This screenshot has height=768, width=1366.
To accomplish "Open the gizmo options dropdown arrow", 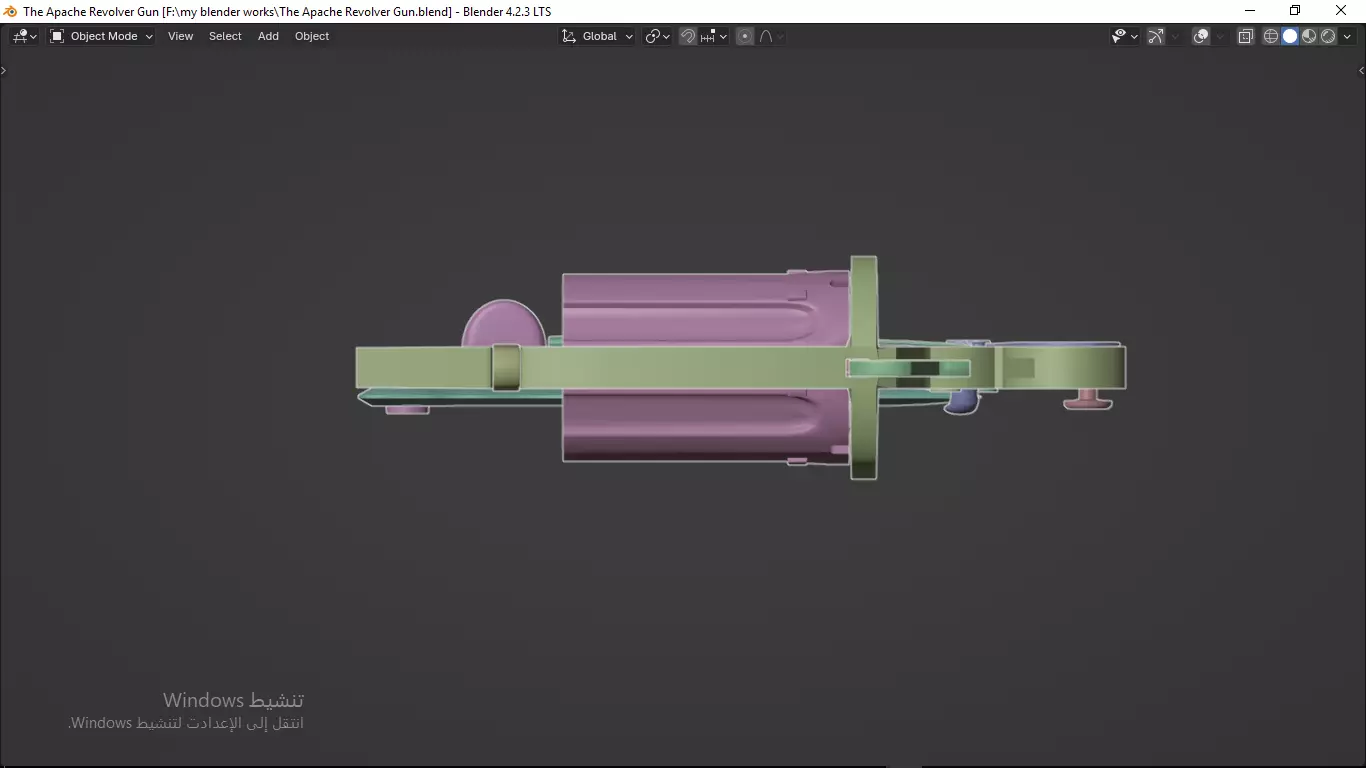I will pyautogui.click(x=1175, y=36).
